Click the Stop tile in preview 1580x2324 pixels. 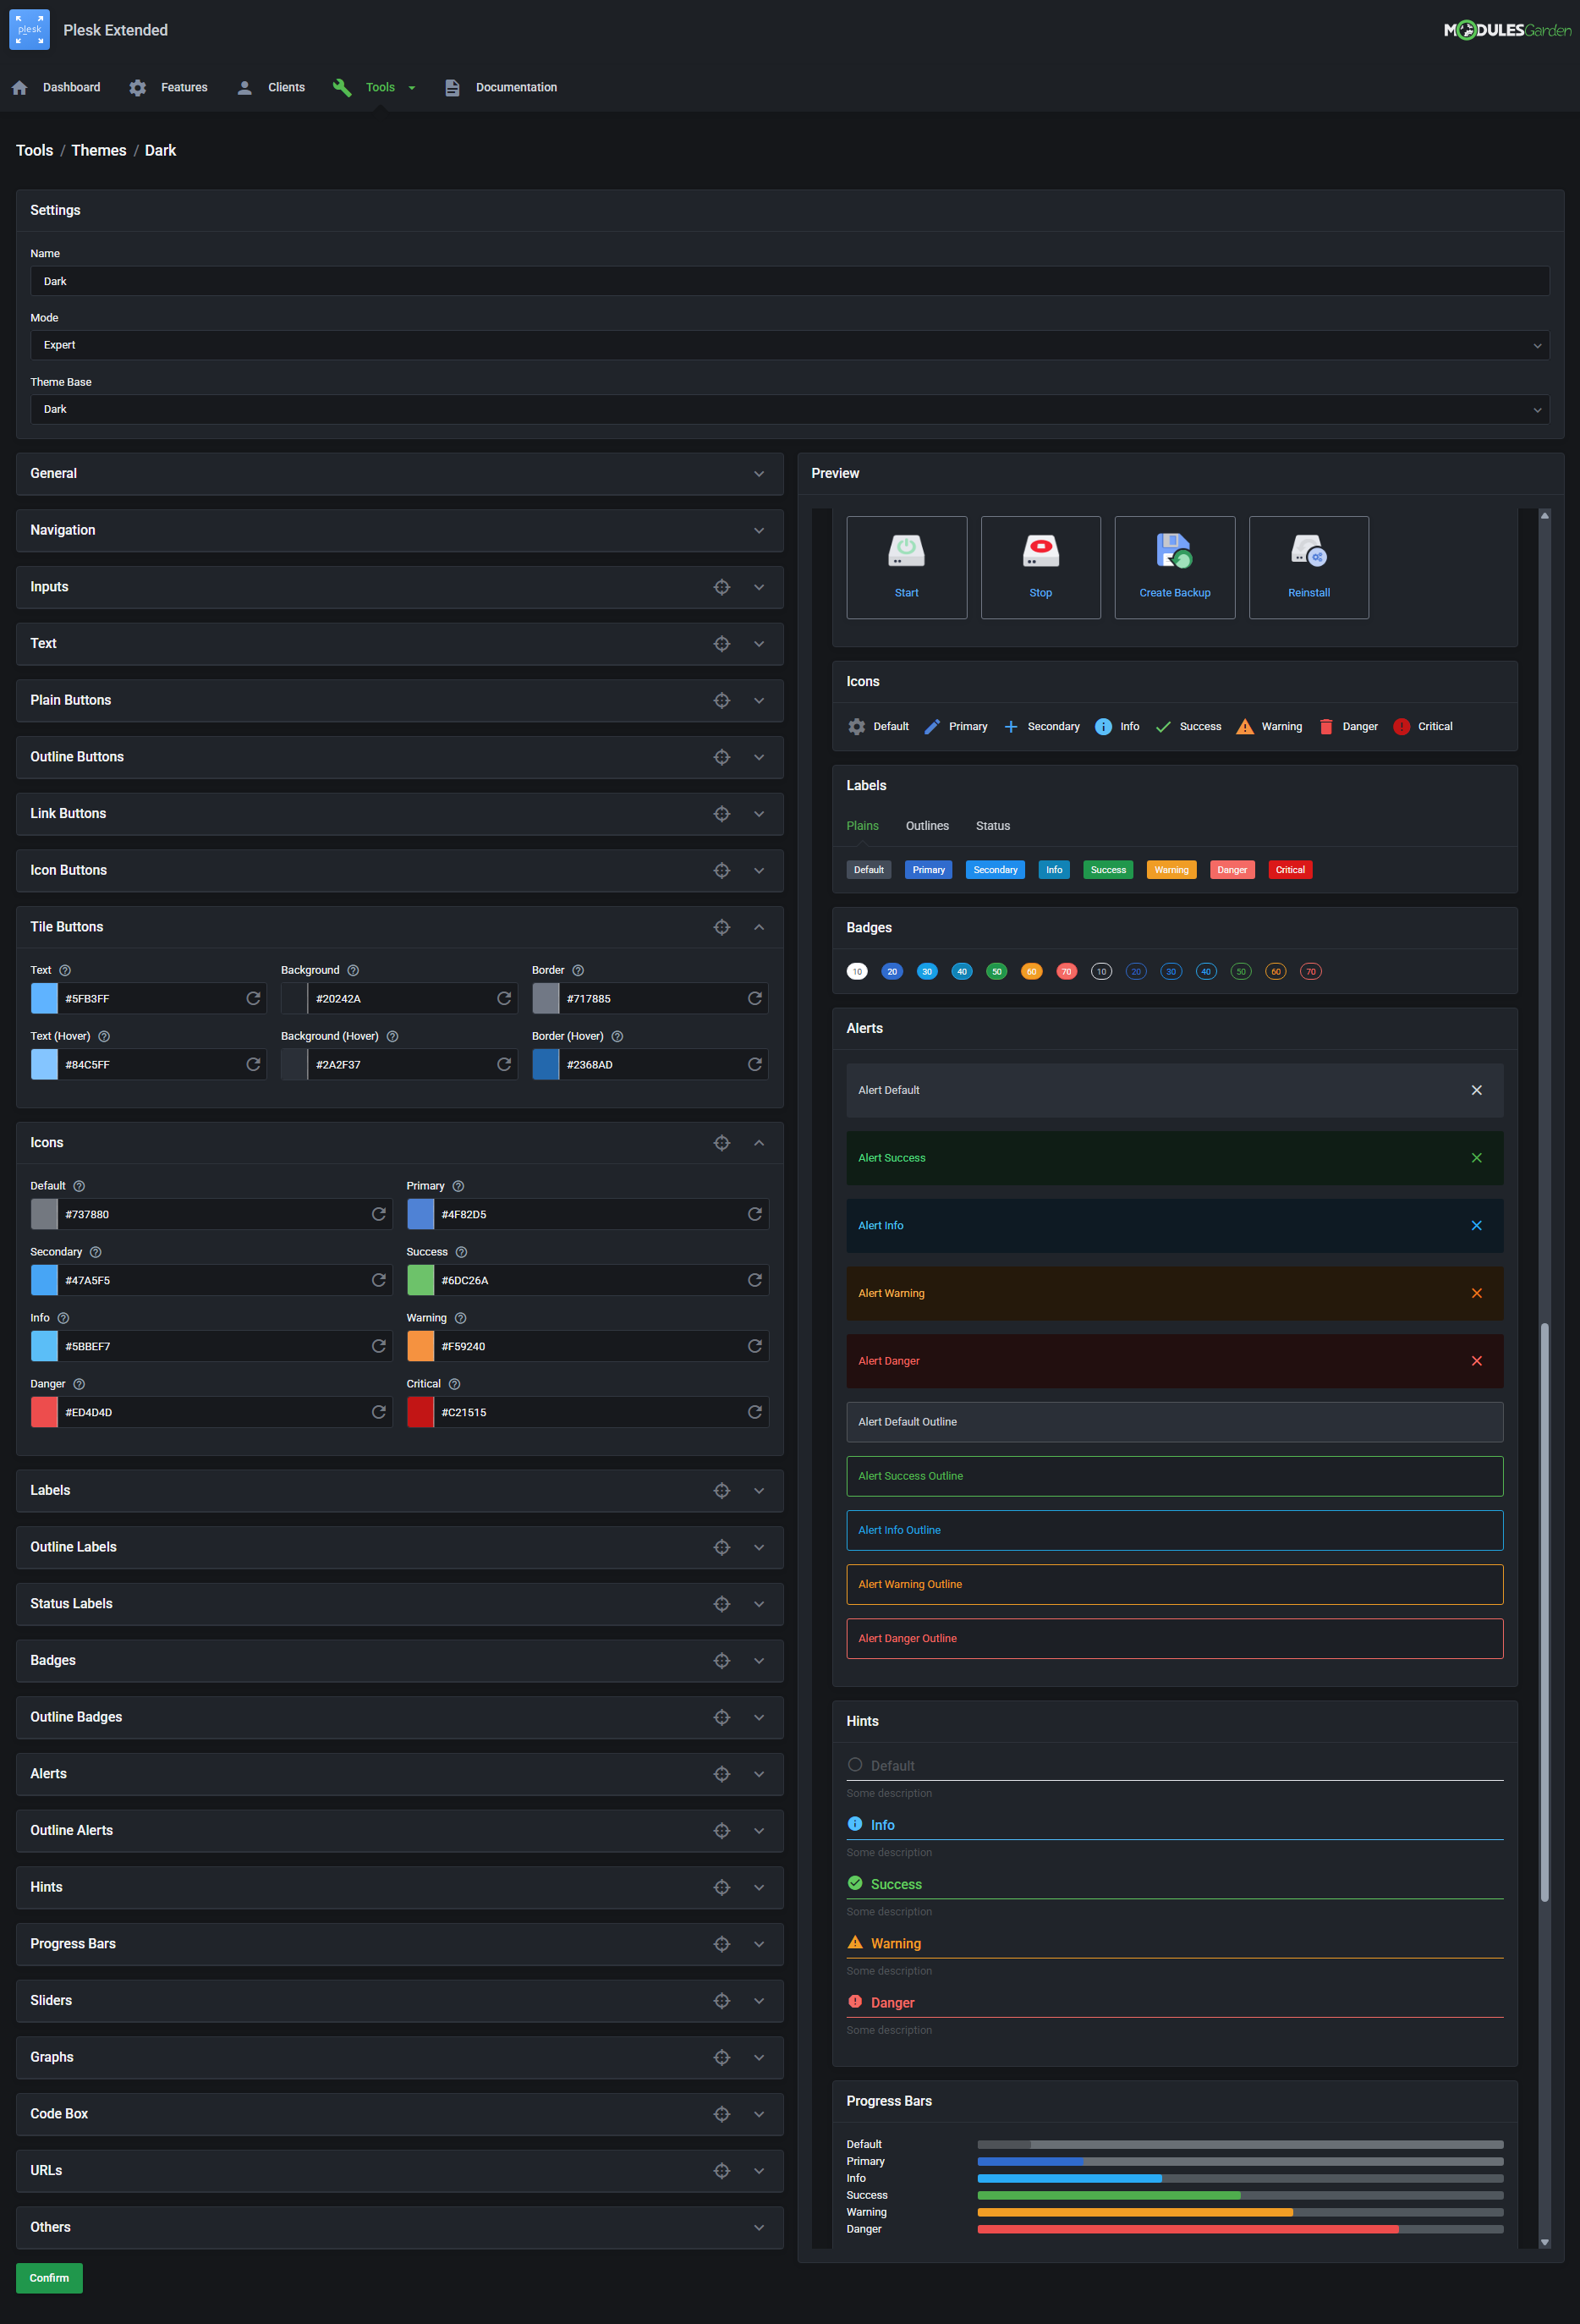[1041, 567]
